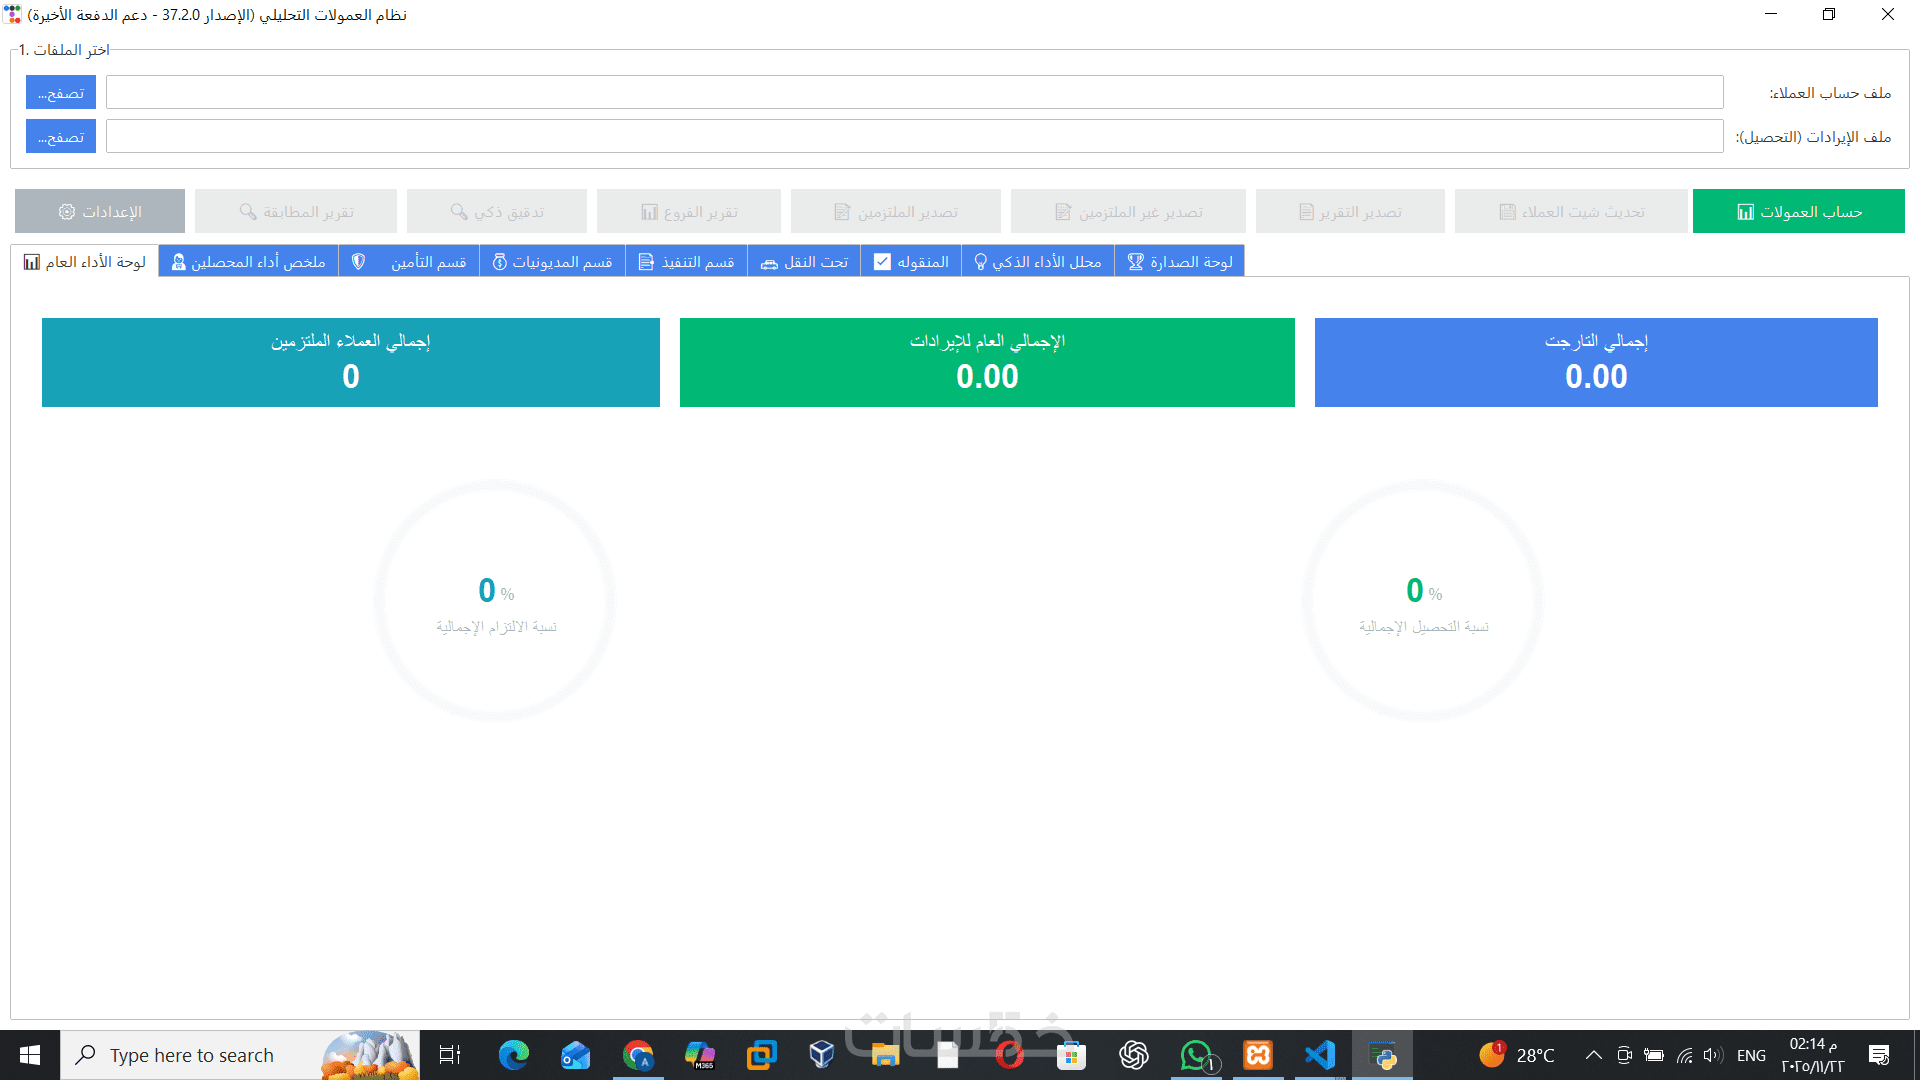Select قسم التأمين tab
This screenshot has height=1080, width=1920.
[409, 262]
